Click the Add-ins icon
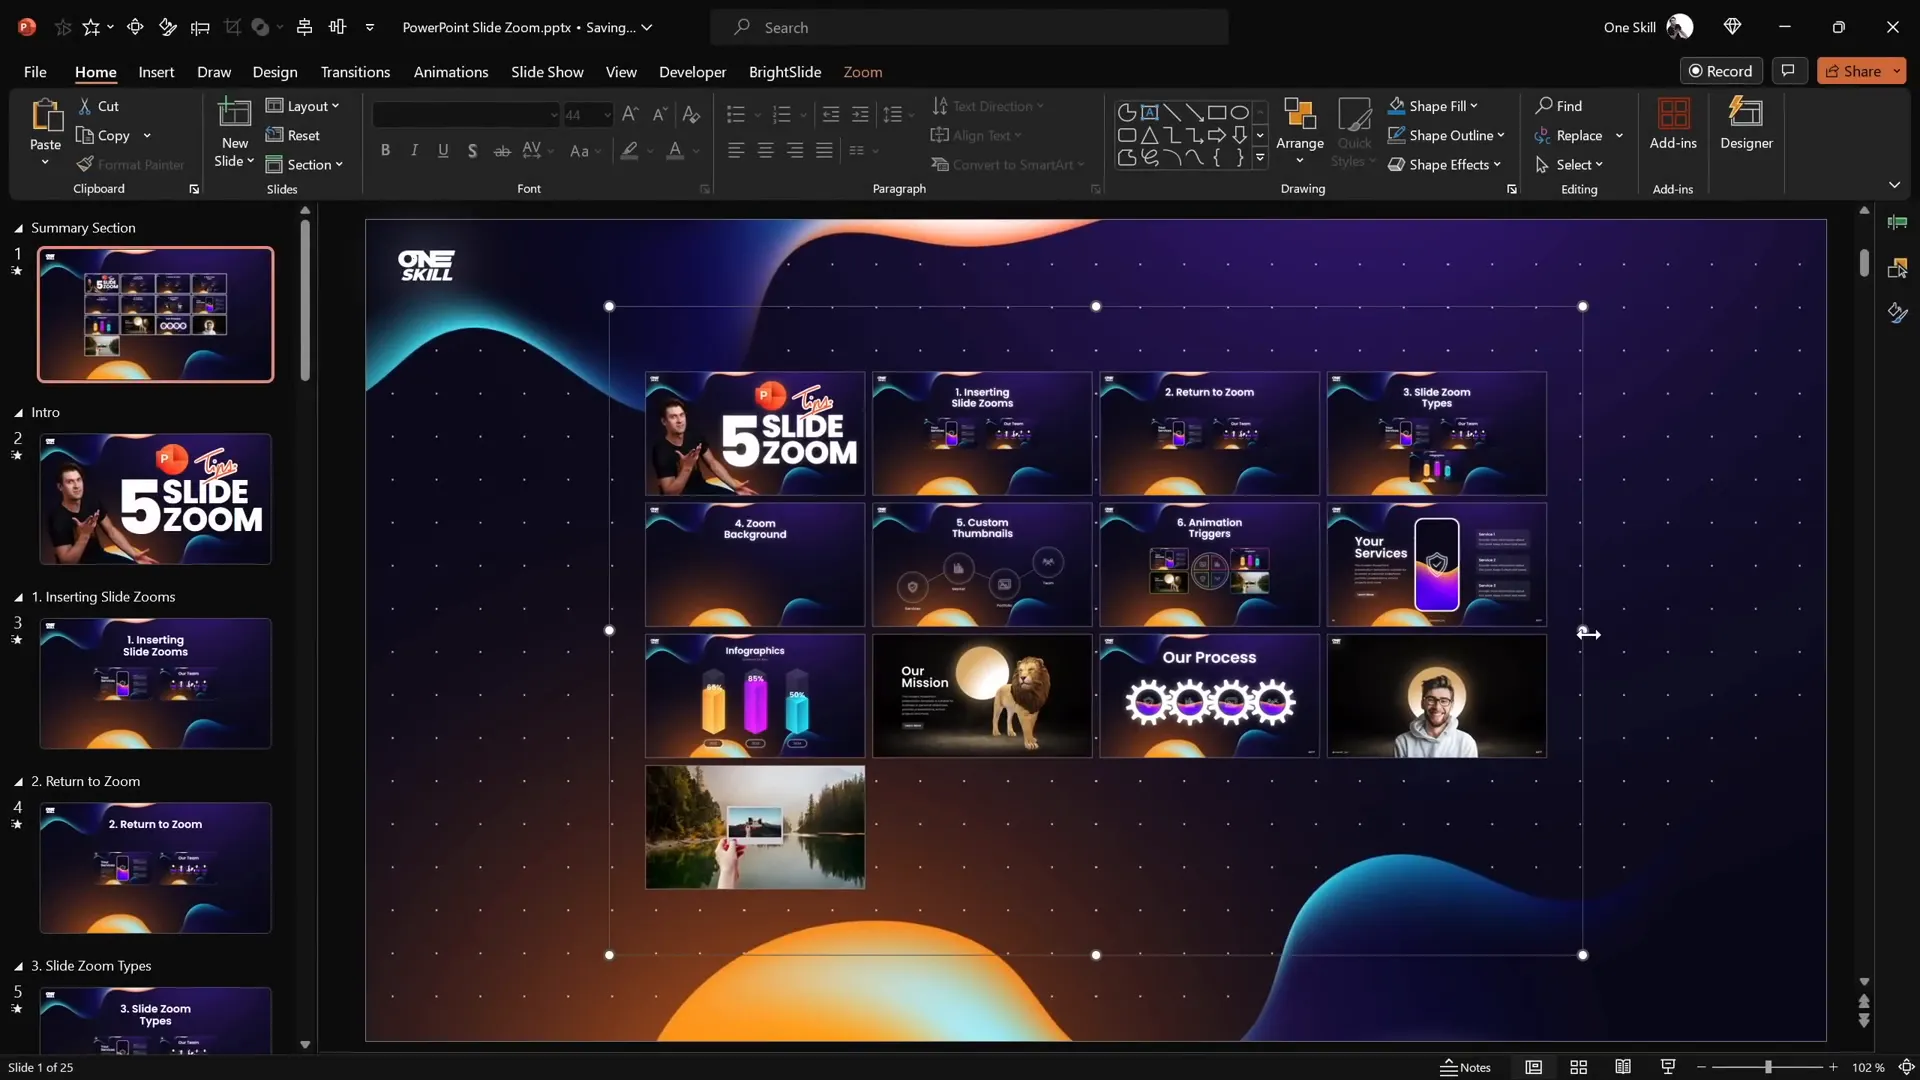 coord(1673,114)
